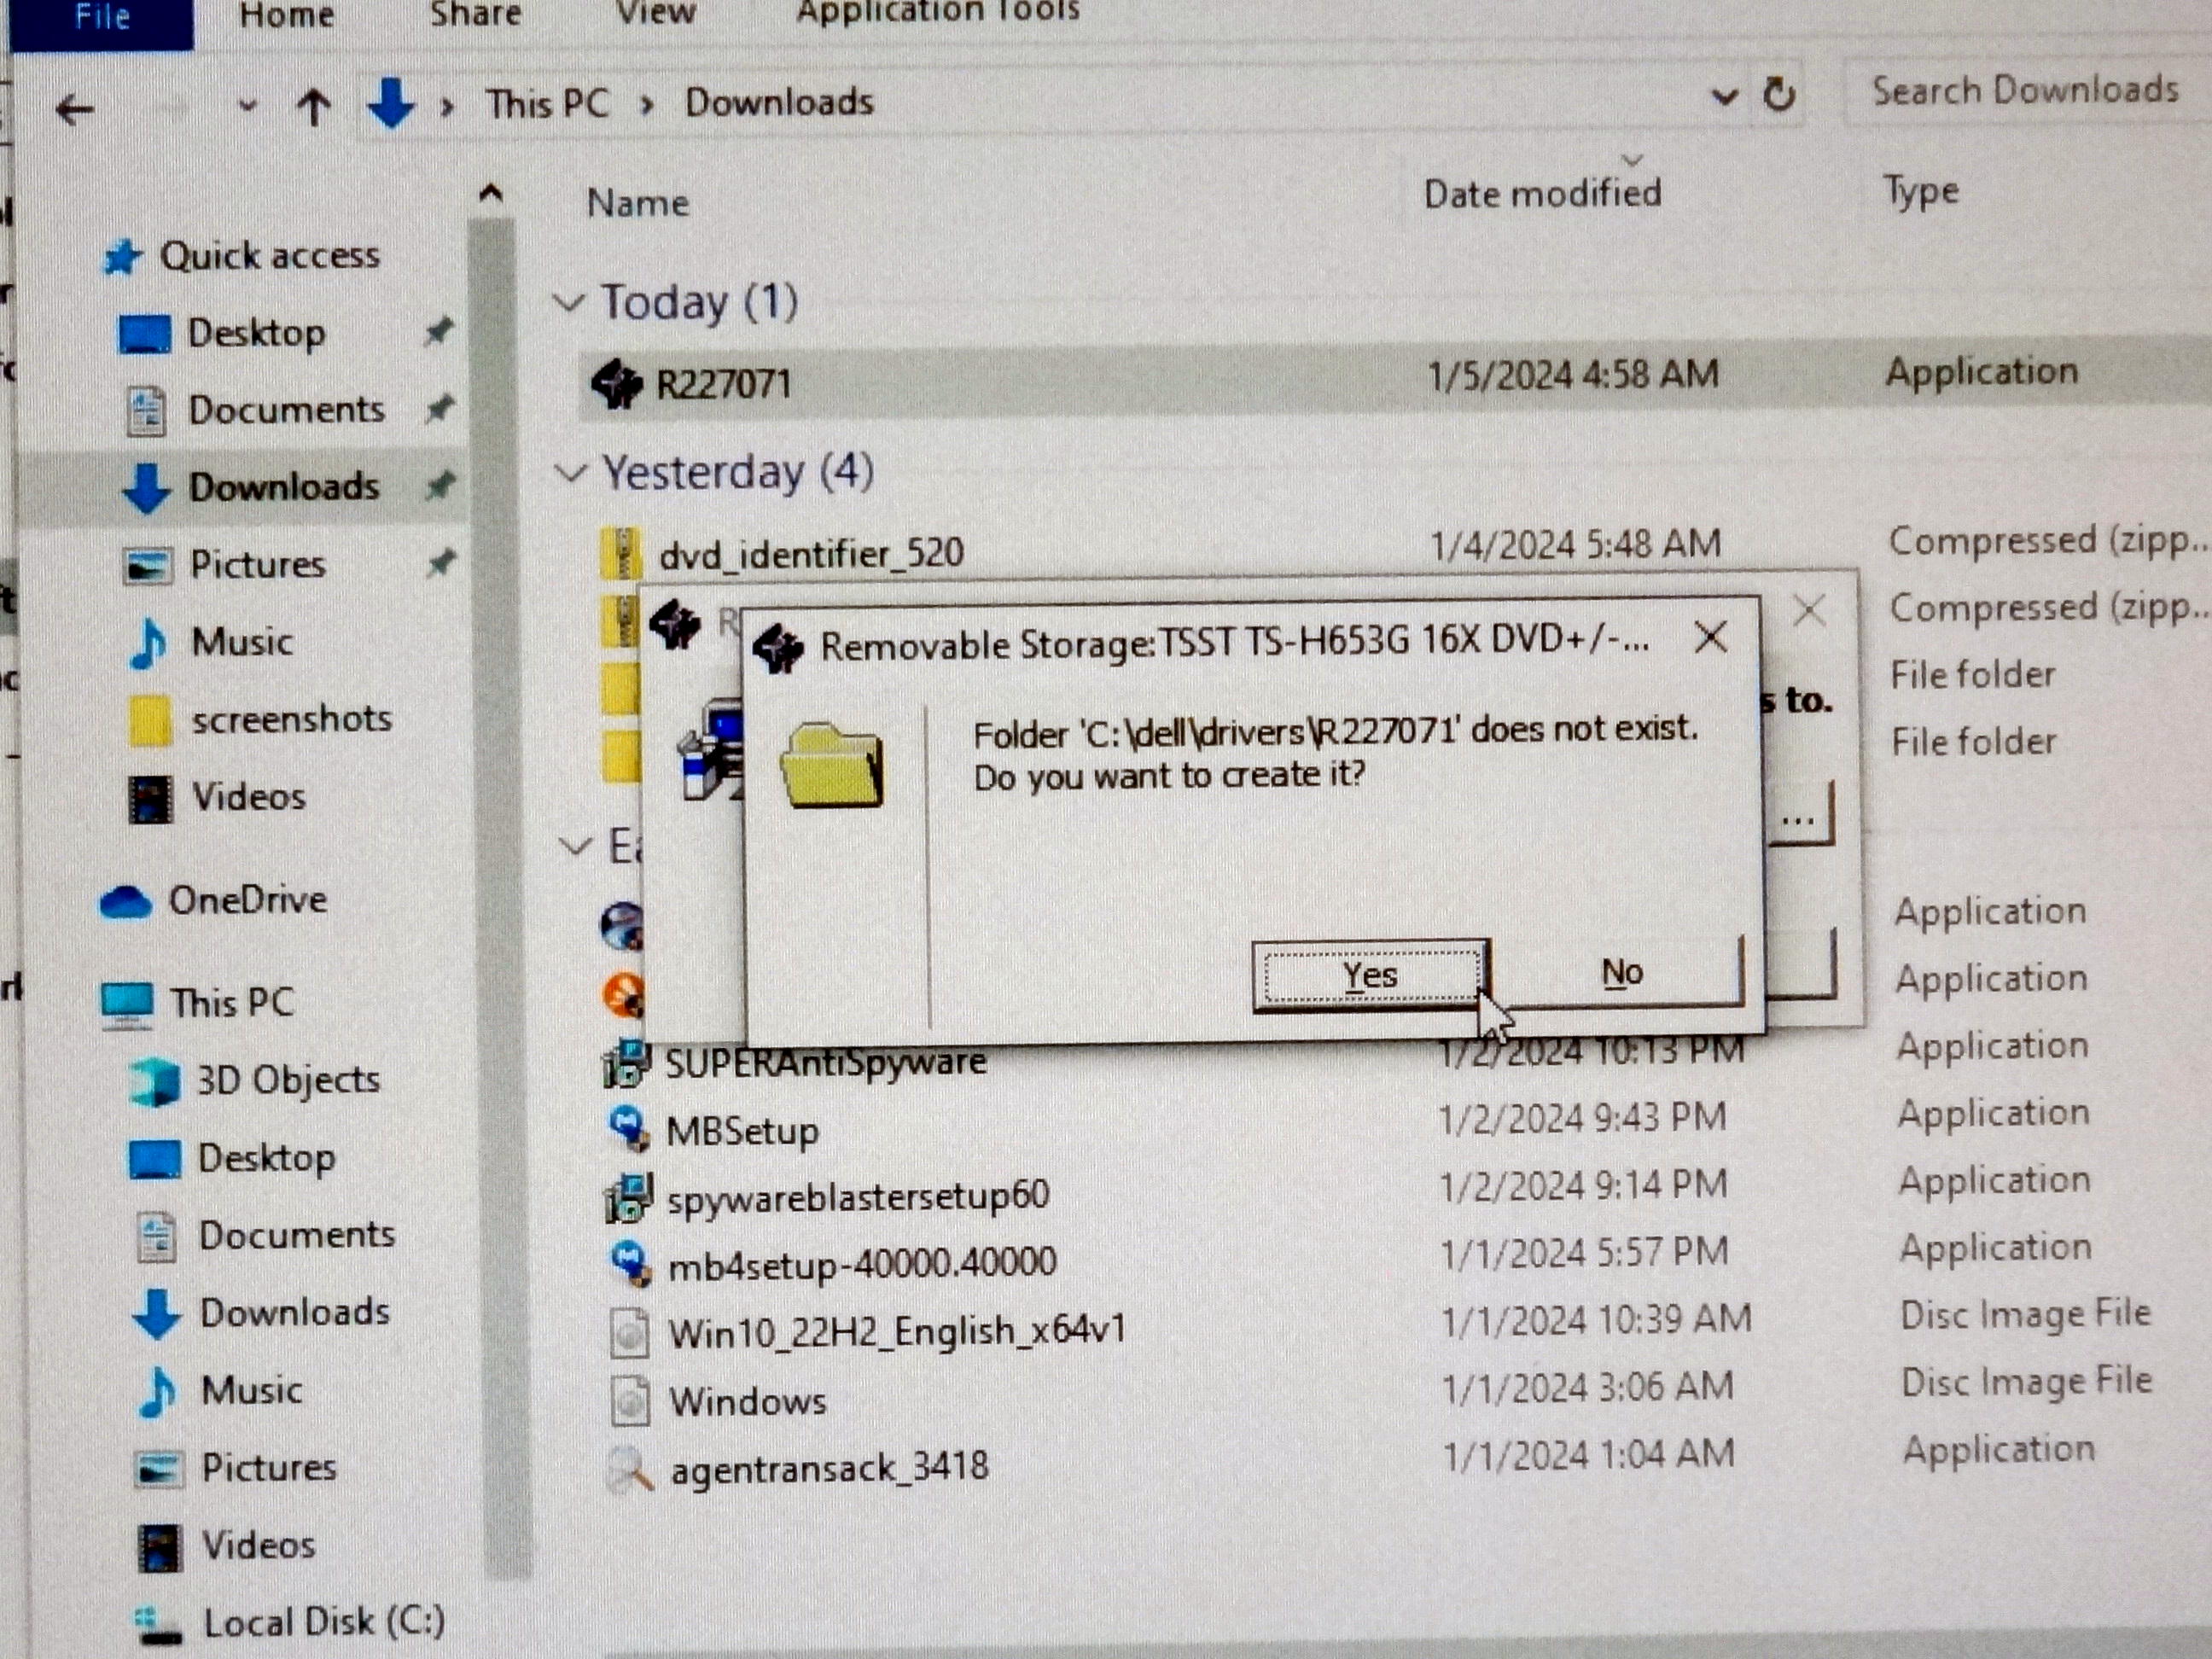
Task: Select the spywareblastersetup60 icon
Action: click(x=629, y=1197)
